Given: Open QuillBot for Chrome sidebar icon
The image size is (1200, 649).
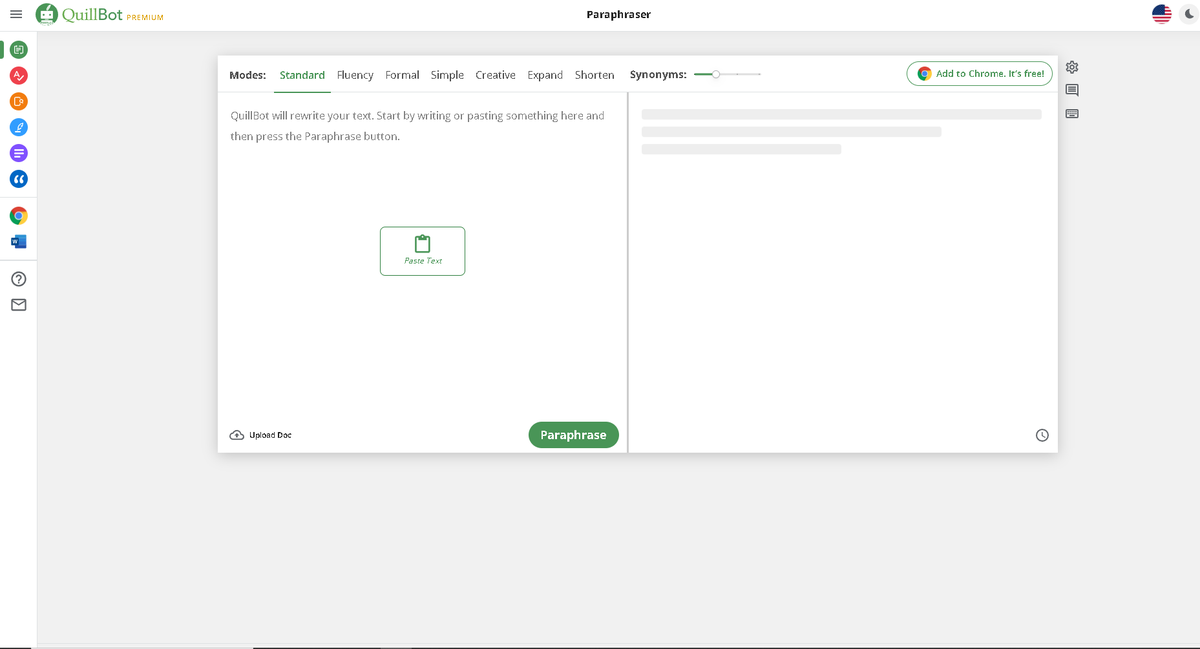Looking at the screenshot, I should tap(19, 215).
